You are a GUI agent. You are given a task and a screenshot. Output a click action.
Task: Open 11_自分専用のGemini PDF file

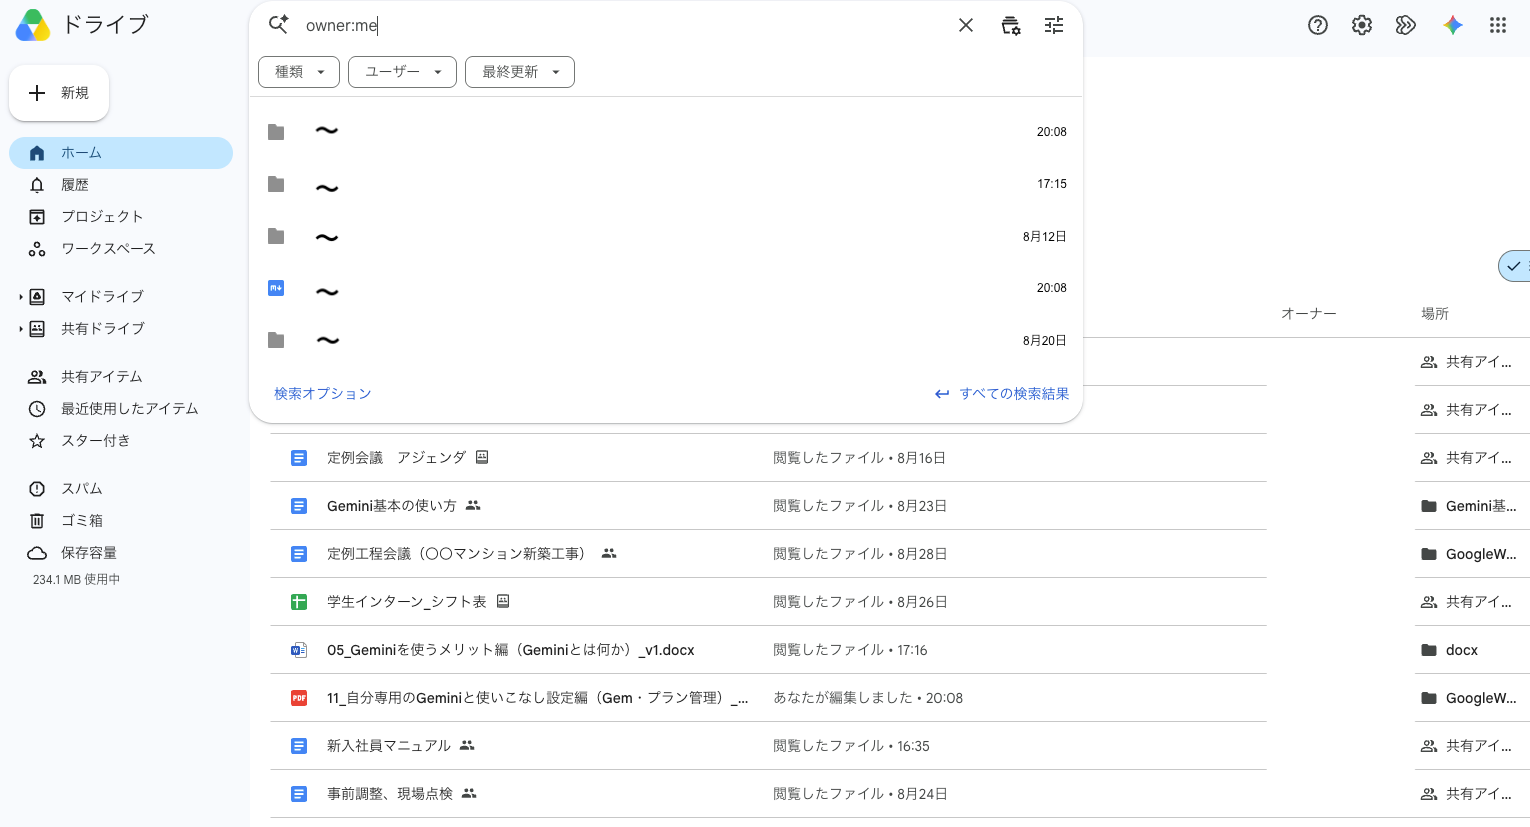(x=538, y=698)
